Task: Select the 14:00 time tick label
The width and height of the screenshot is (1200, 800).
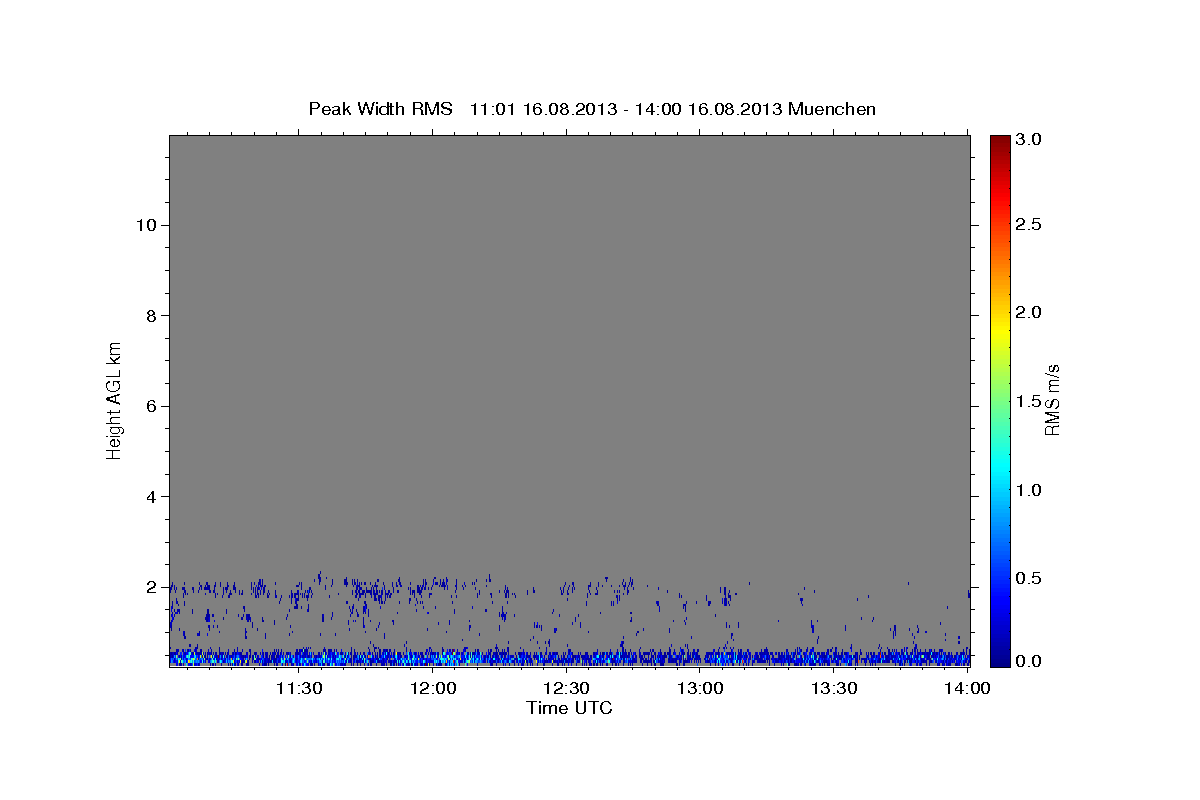Action: pyautogui.click(x=967, y=688)
